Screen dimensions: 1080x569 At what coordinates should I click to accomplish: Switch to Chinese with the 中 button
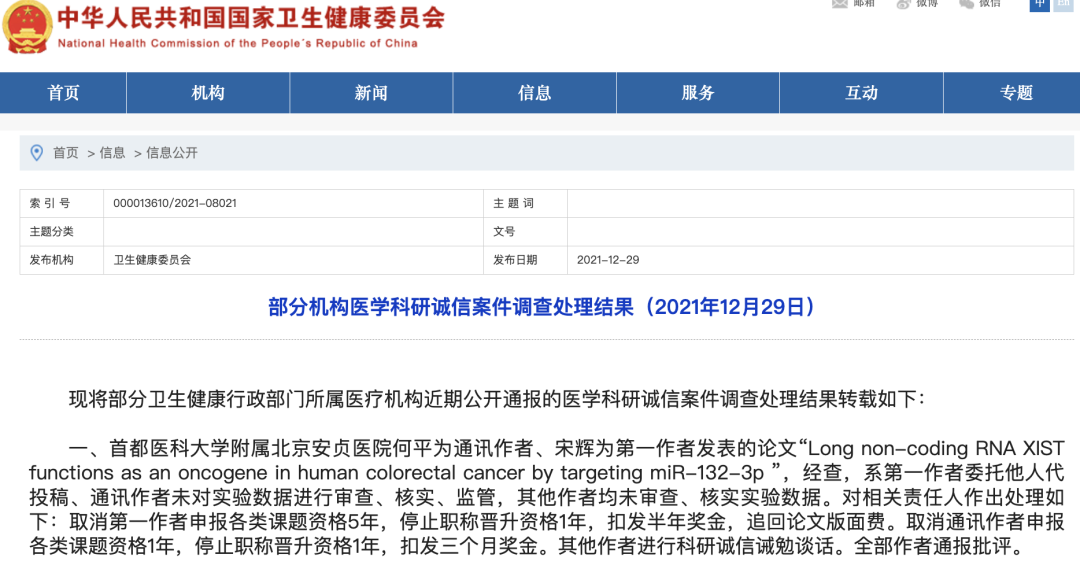point(1040,4)
